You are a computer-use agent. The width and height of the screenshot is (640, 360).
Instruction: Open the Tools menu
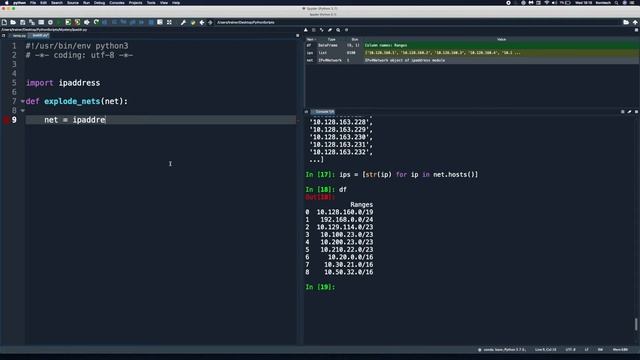point(151,2)
